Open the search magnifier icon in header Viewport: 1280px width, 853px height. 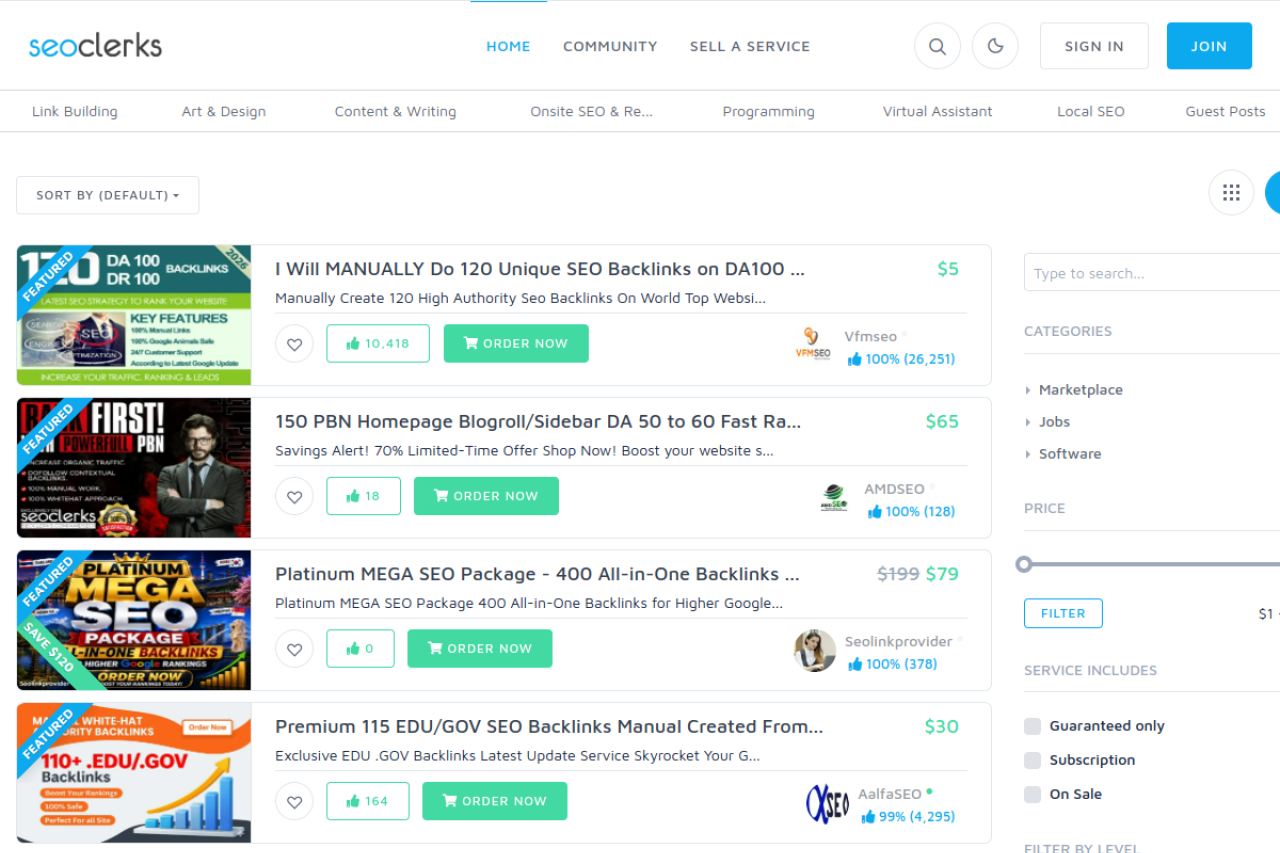coord(937,46)
